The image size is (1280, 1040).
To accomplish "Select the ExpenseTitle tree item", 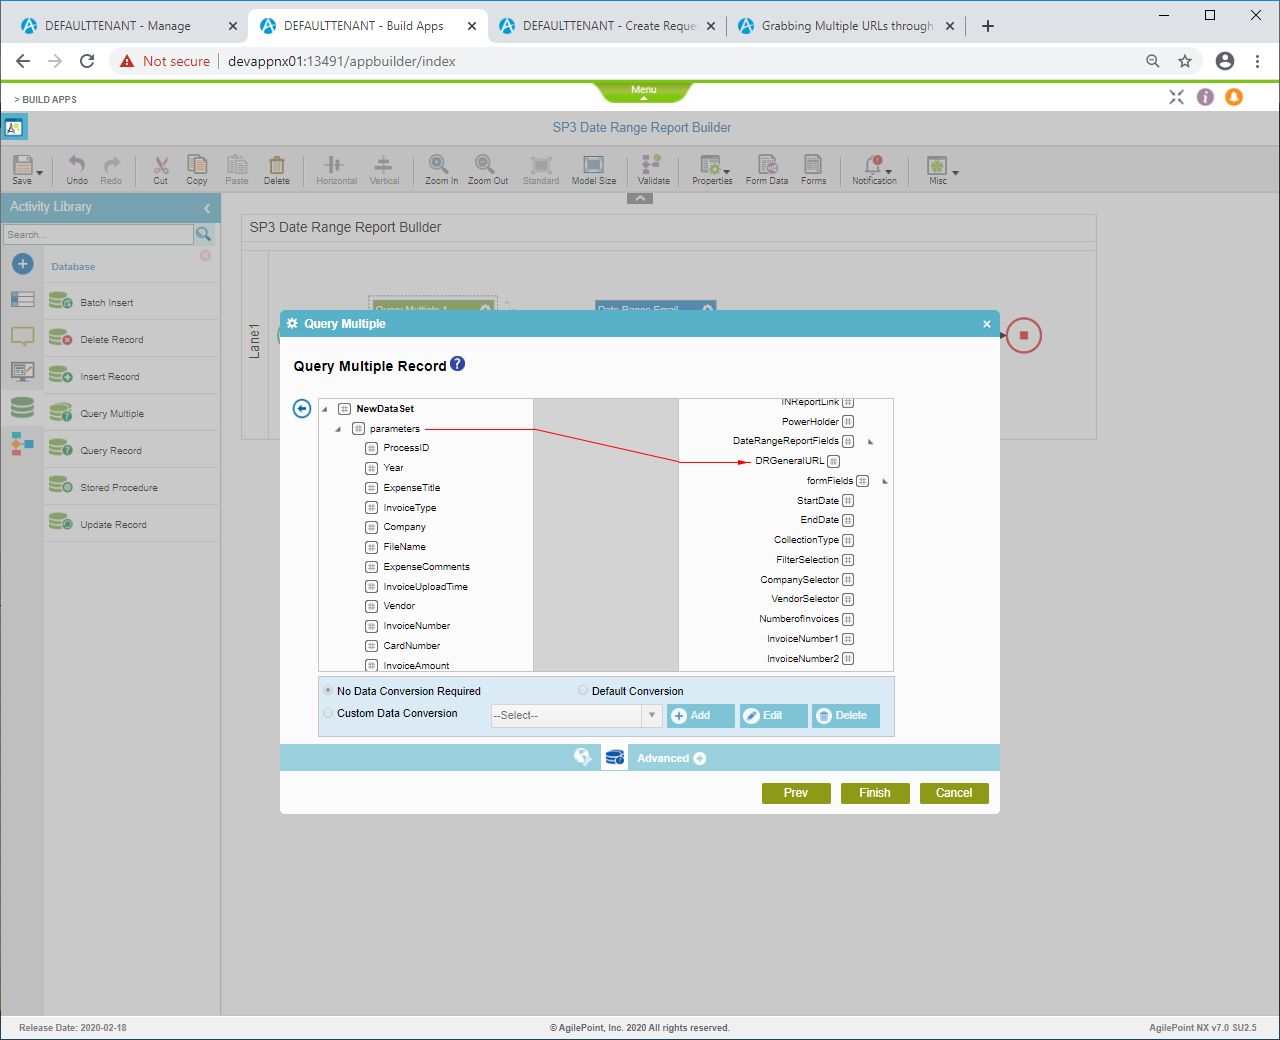I will (411, 488).
